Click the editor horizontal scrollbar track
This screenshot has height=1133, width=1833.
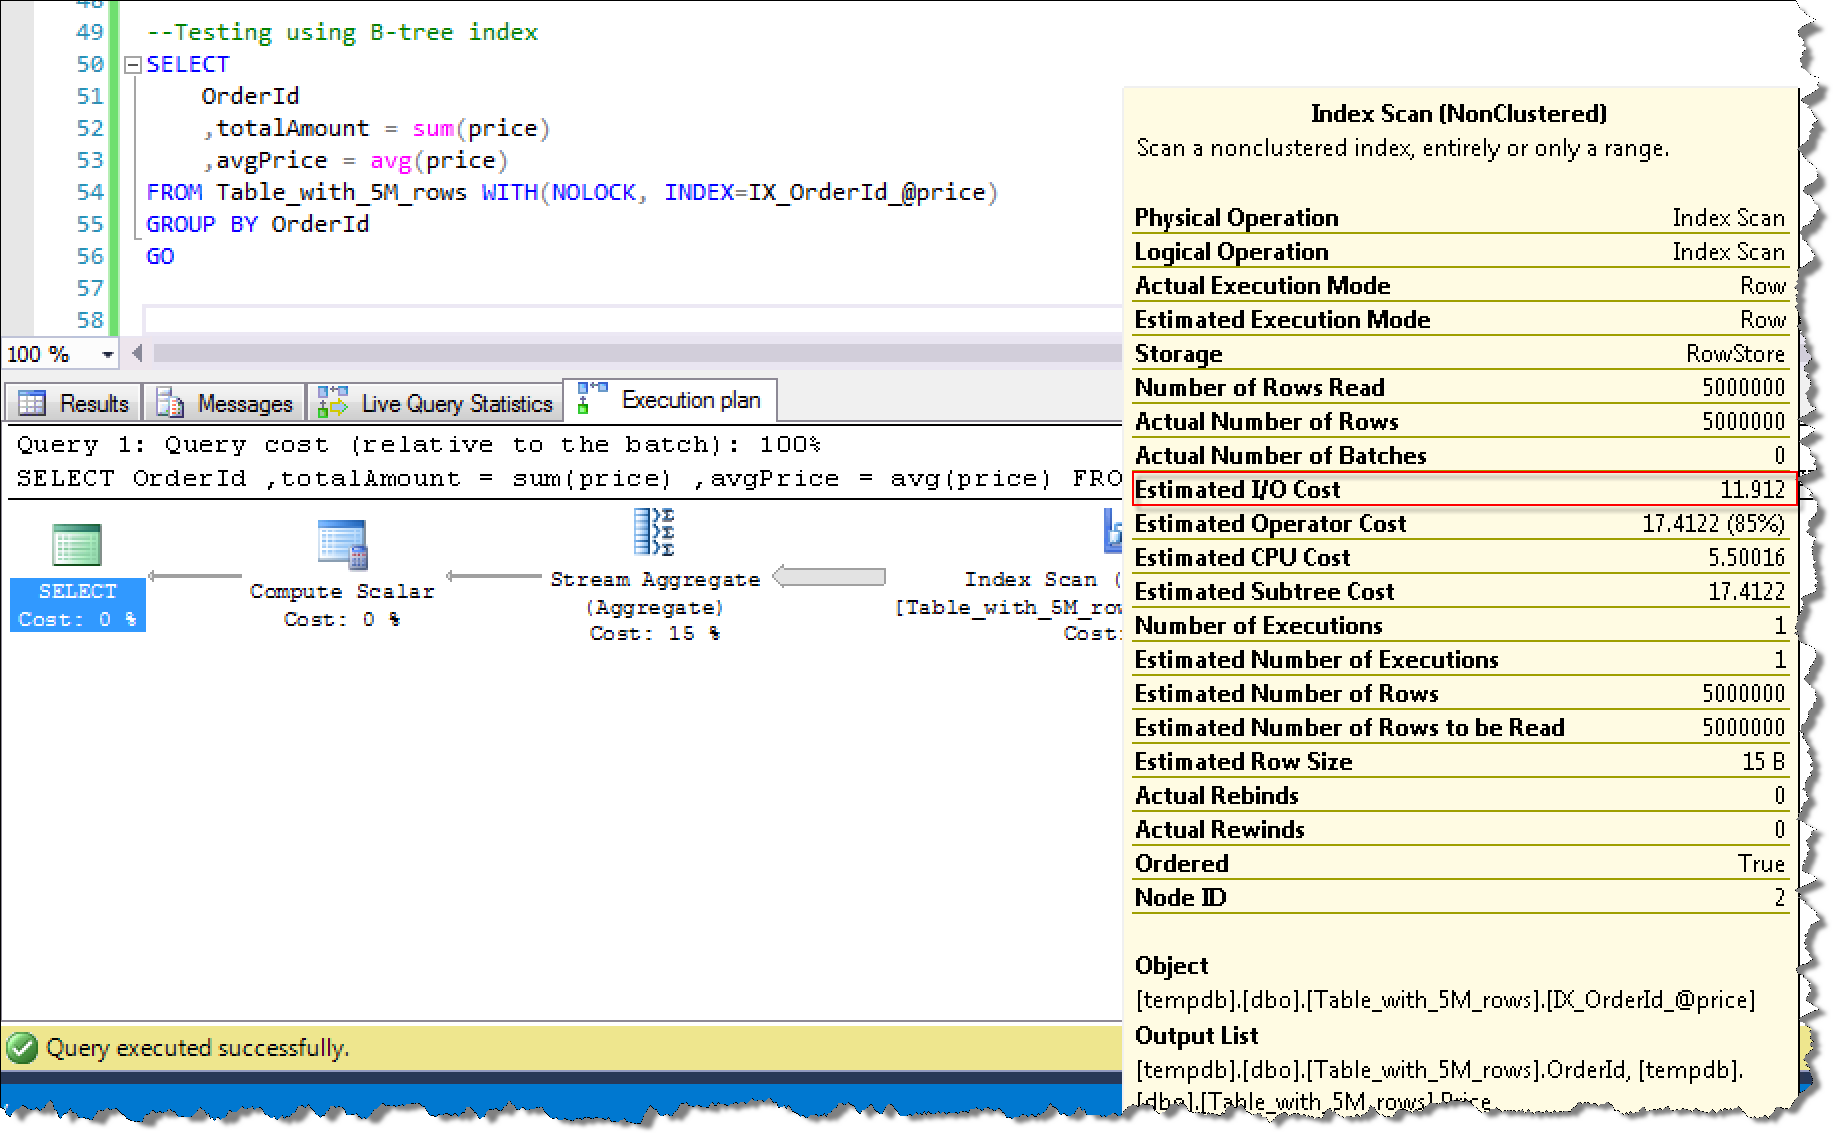[x=636, y=353]
